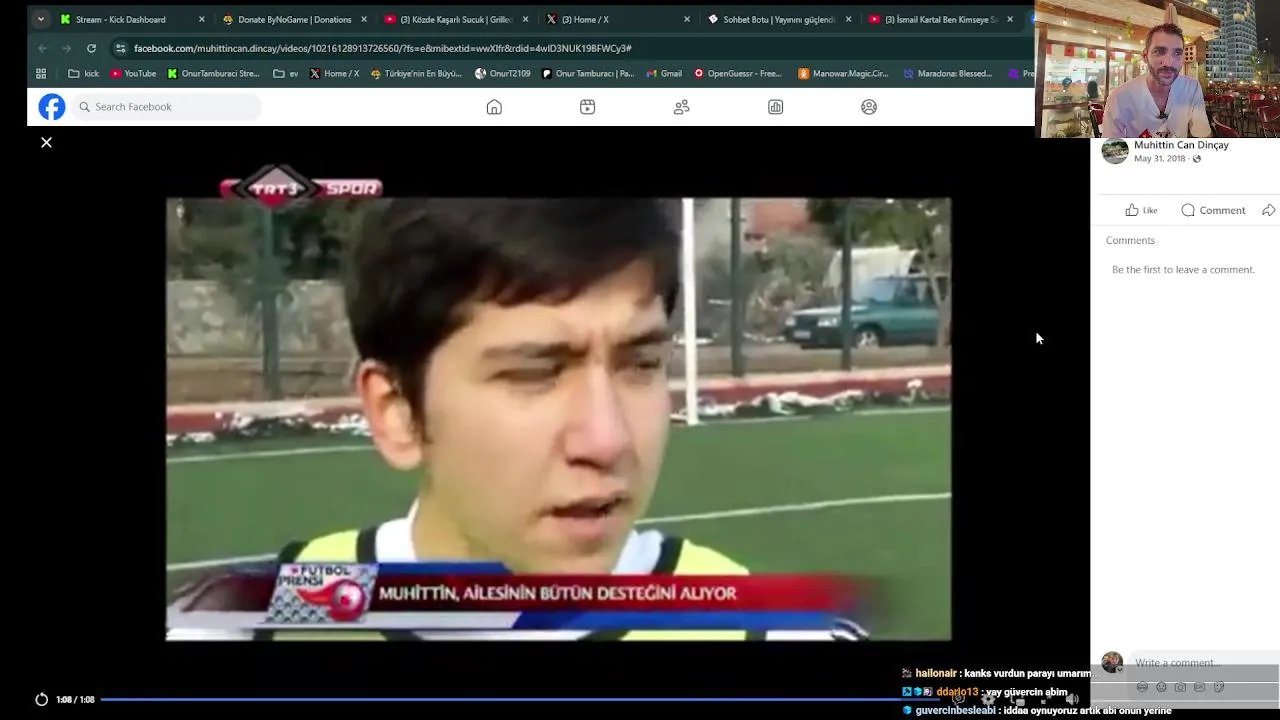1280x720 pixels.
Task: Open the Gmail bookmark
Action: coord(664,73)
